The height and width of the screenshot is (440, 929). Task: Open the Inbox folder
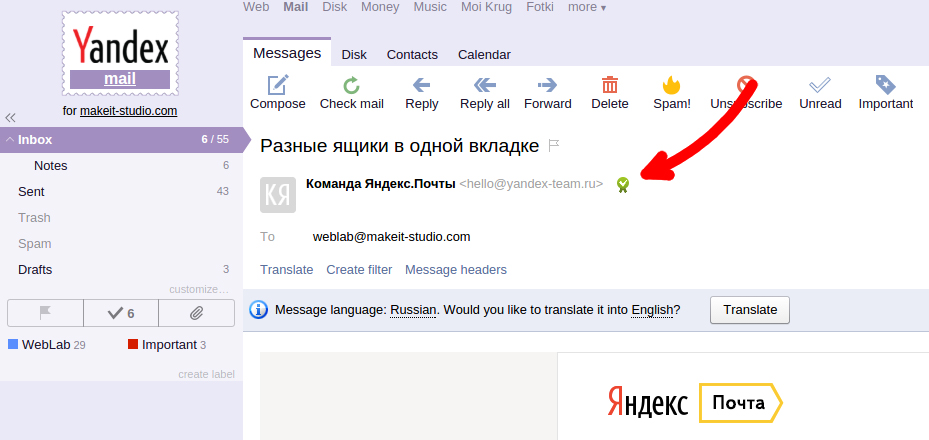tap(120, 140)
